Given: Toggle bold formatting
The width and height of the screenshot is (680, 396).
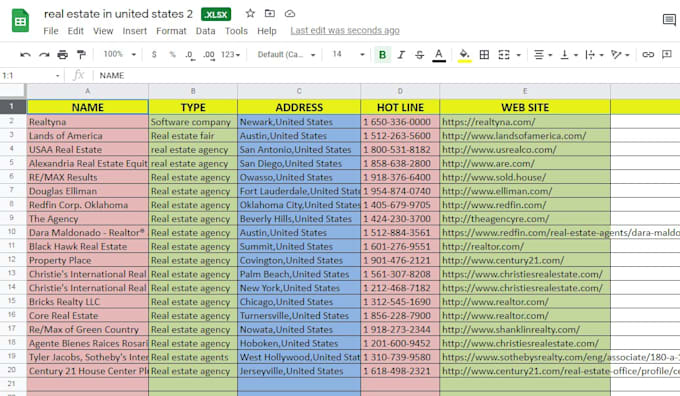Looking at the screenshot, I should [382, 55].
